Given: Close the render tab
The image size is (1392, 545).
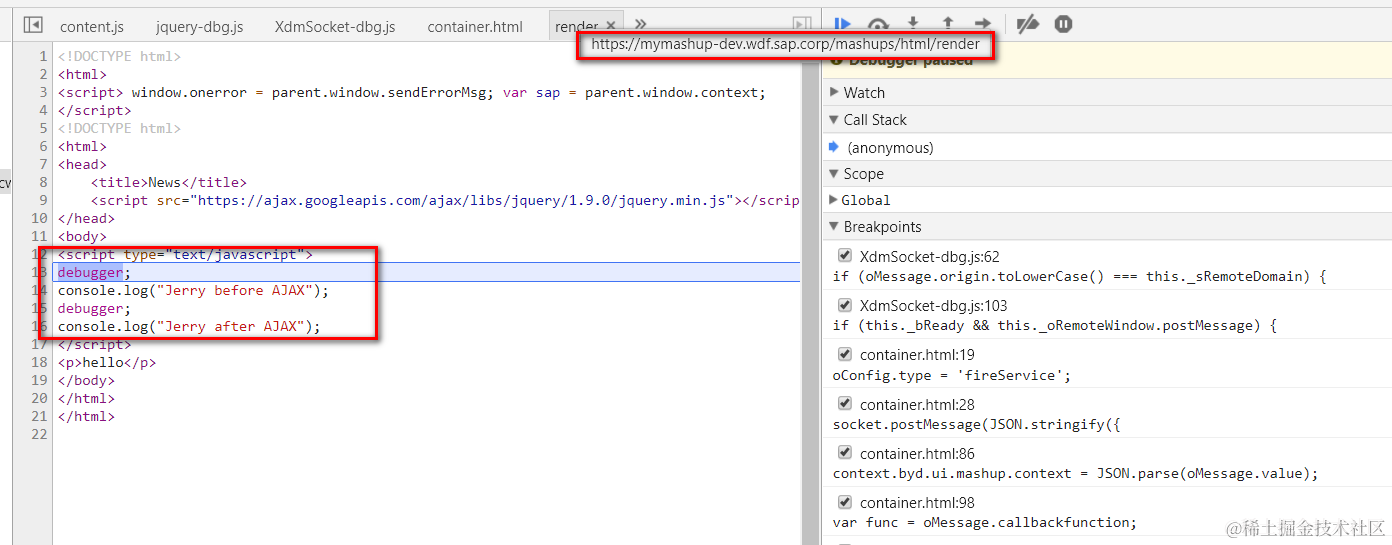Looking at the screenshot, I should 611,26.
